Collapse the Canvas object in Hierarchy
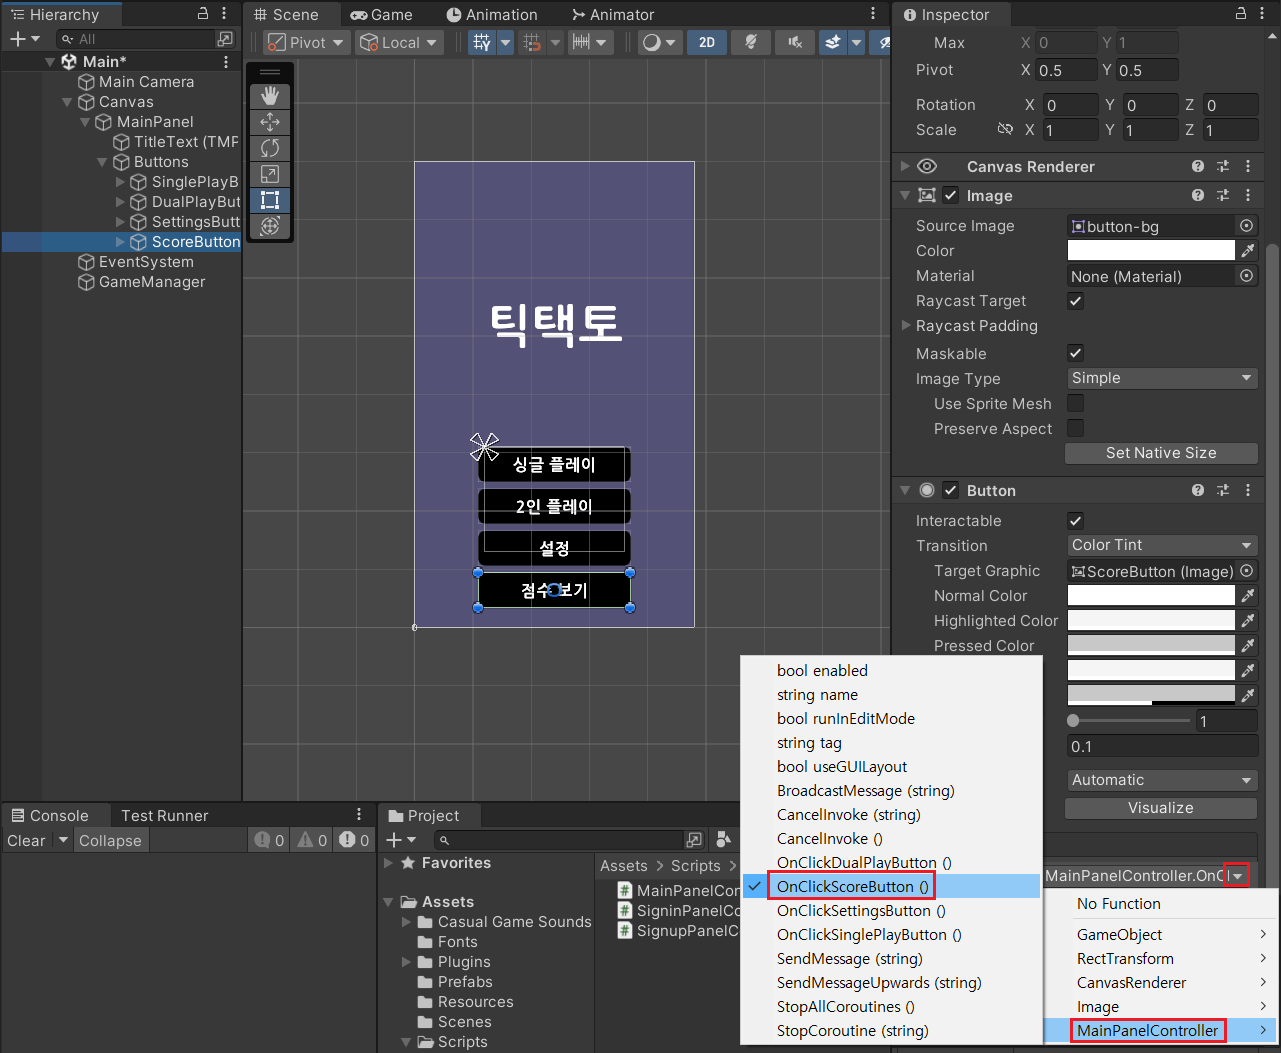Viewport: 1281px width, 1053px height. point(67,102)
